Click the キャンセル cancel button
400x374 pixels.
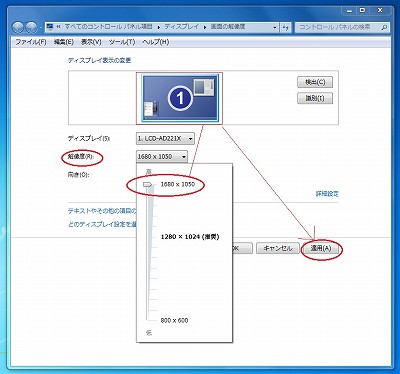[277, 248]
